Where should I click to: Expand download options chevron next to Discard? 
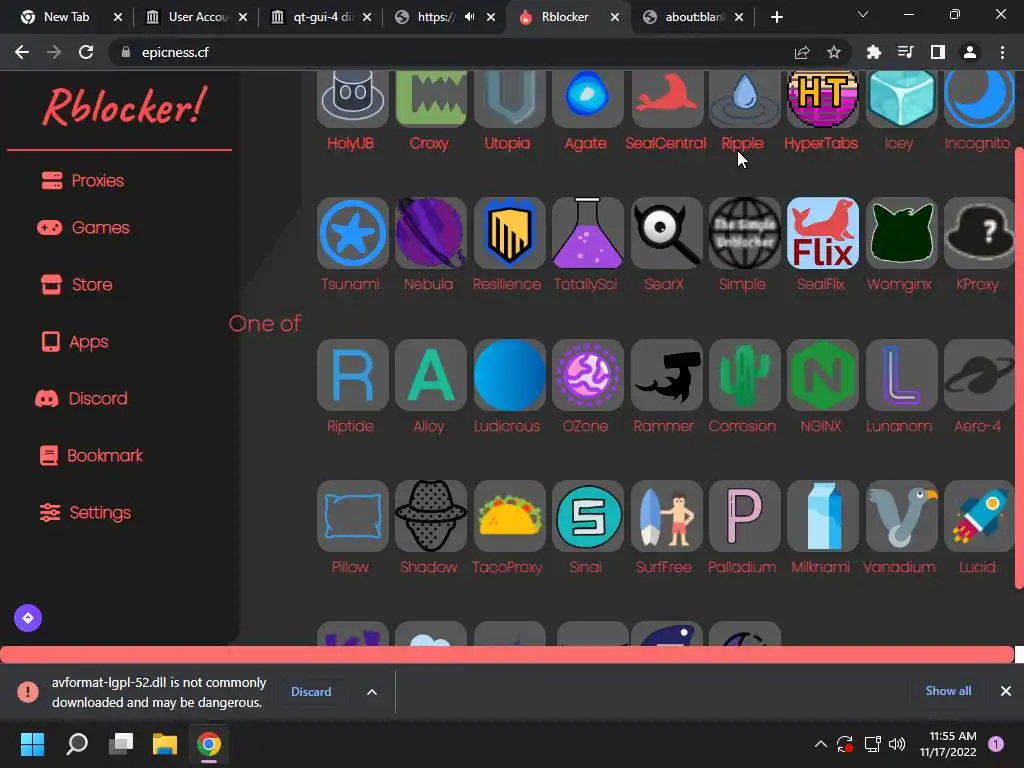coord(372,692)
